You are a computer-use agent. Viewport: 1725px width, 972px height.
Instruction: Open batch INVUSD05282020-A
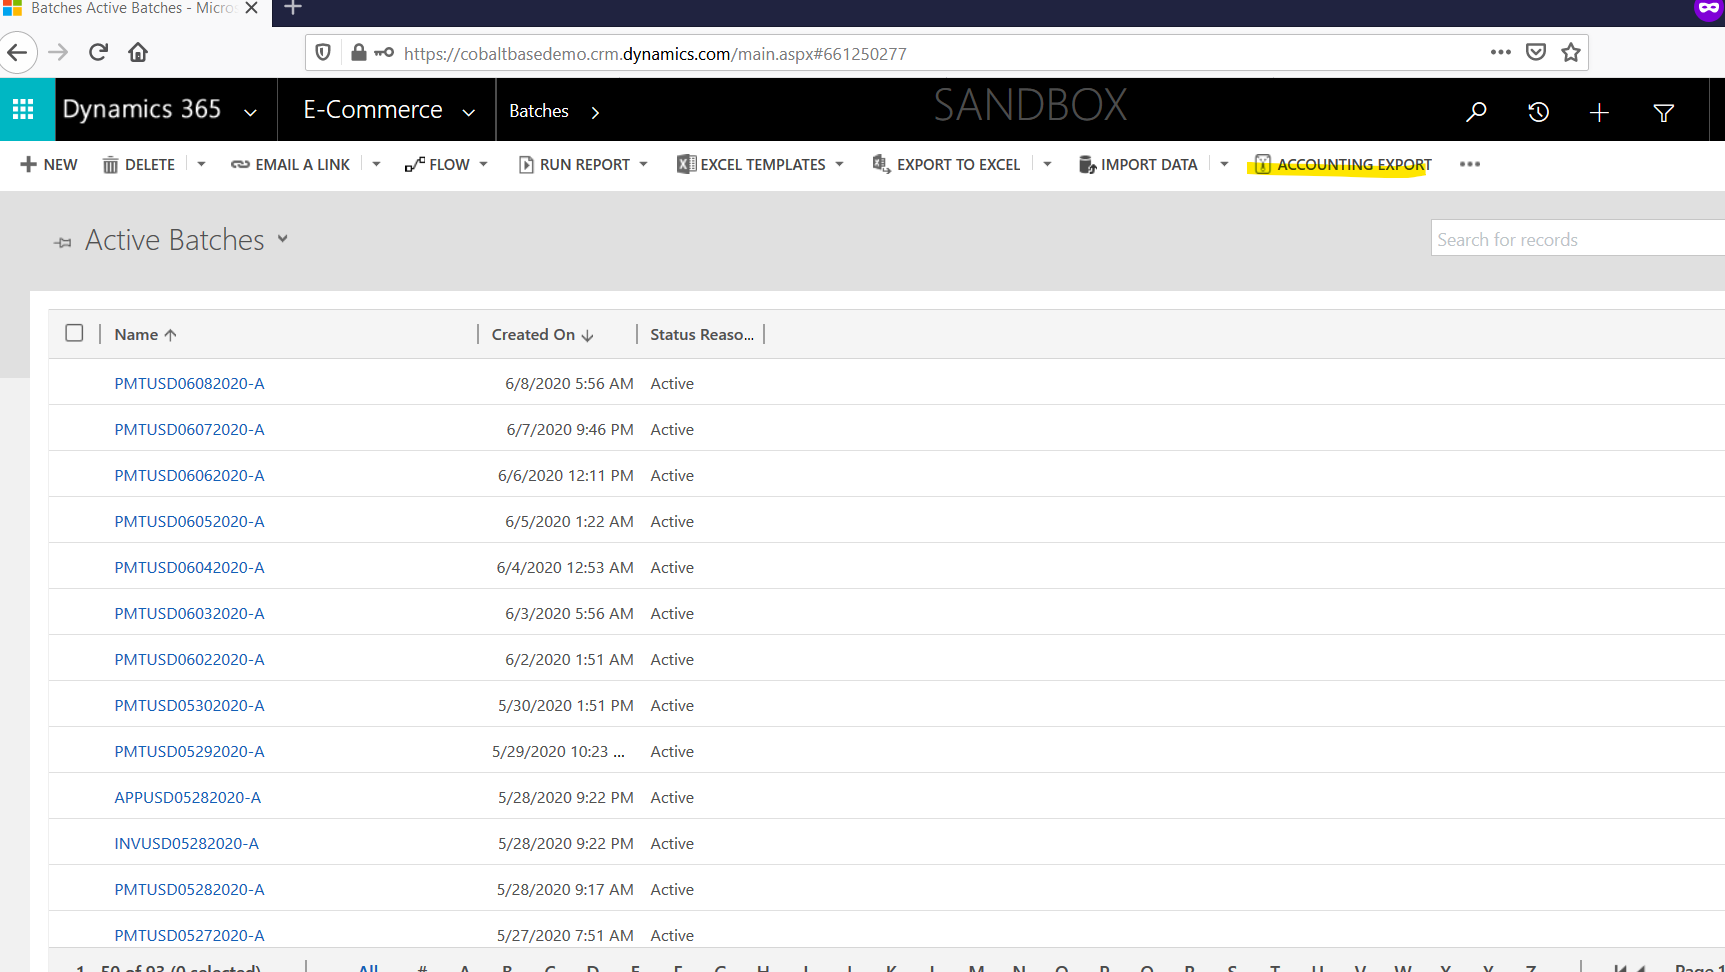[x=186, y=843]
